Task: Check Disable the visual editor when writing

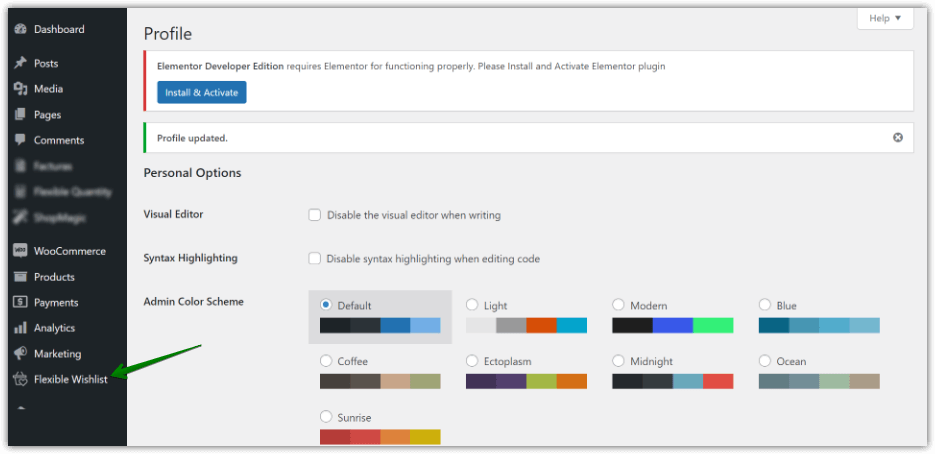Action: 315,215
